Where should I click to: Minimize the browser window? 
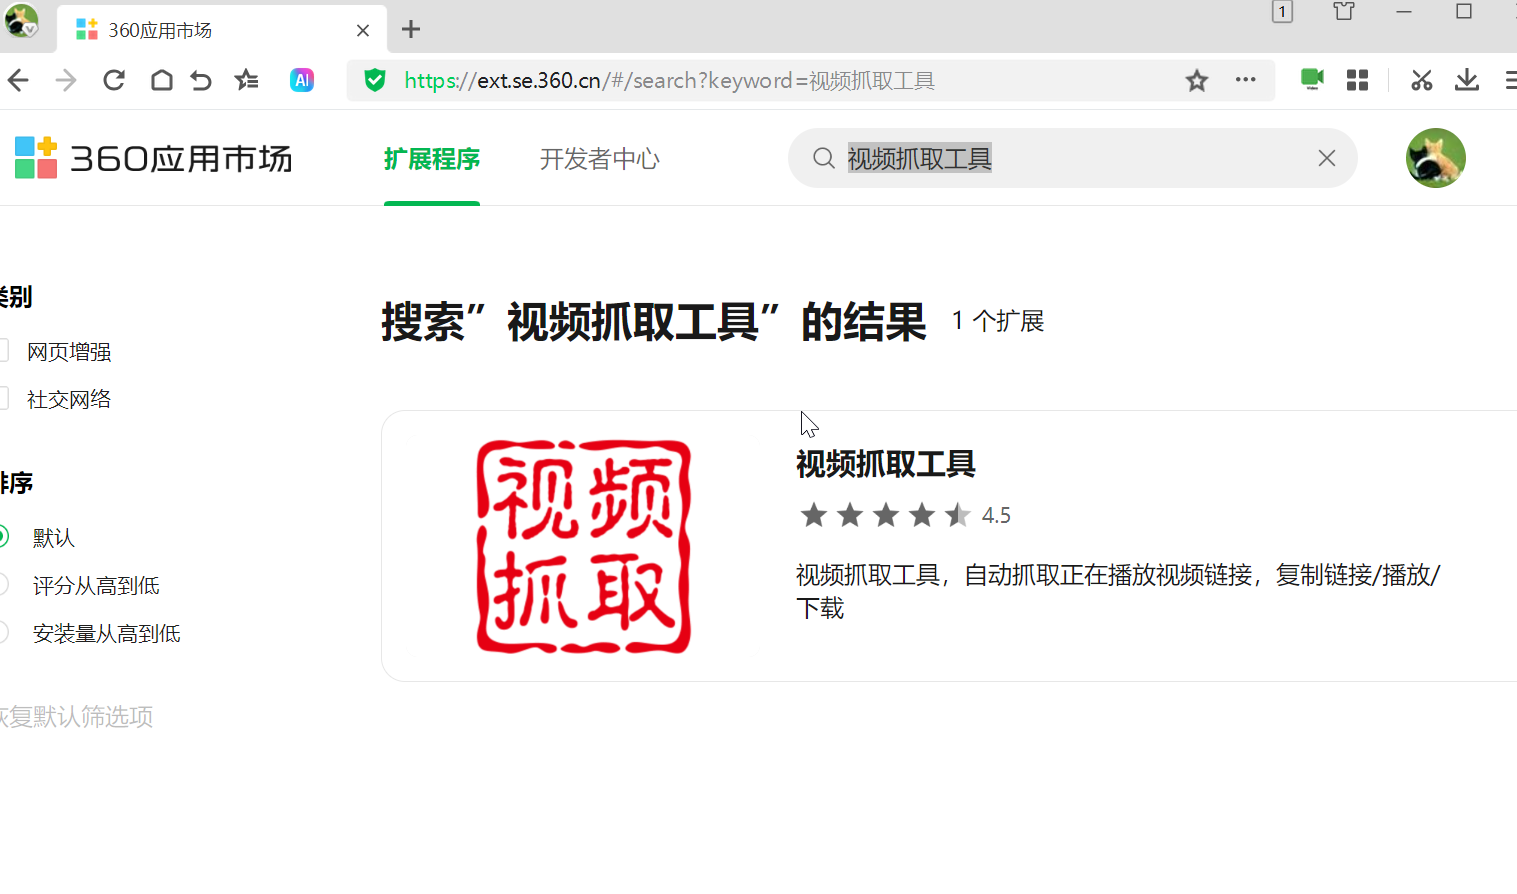coord(1404,12)
